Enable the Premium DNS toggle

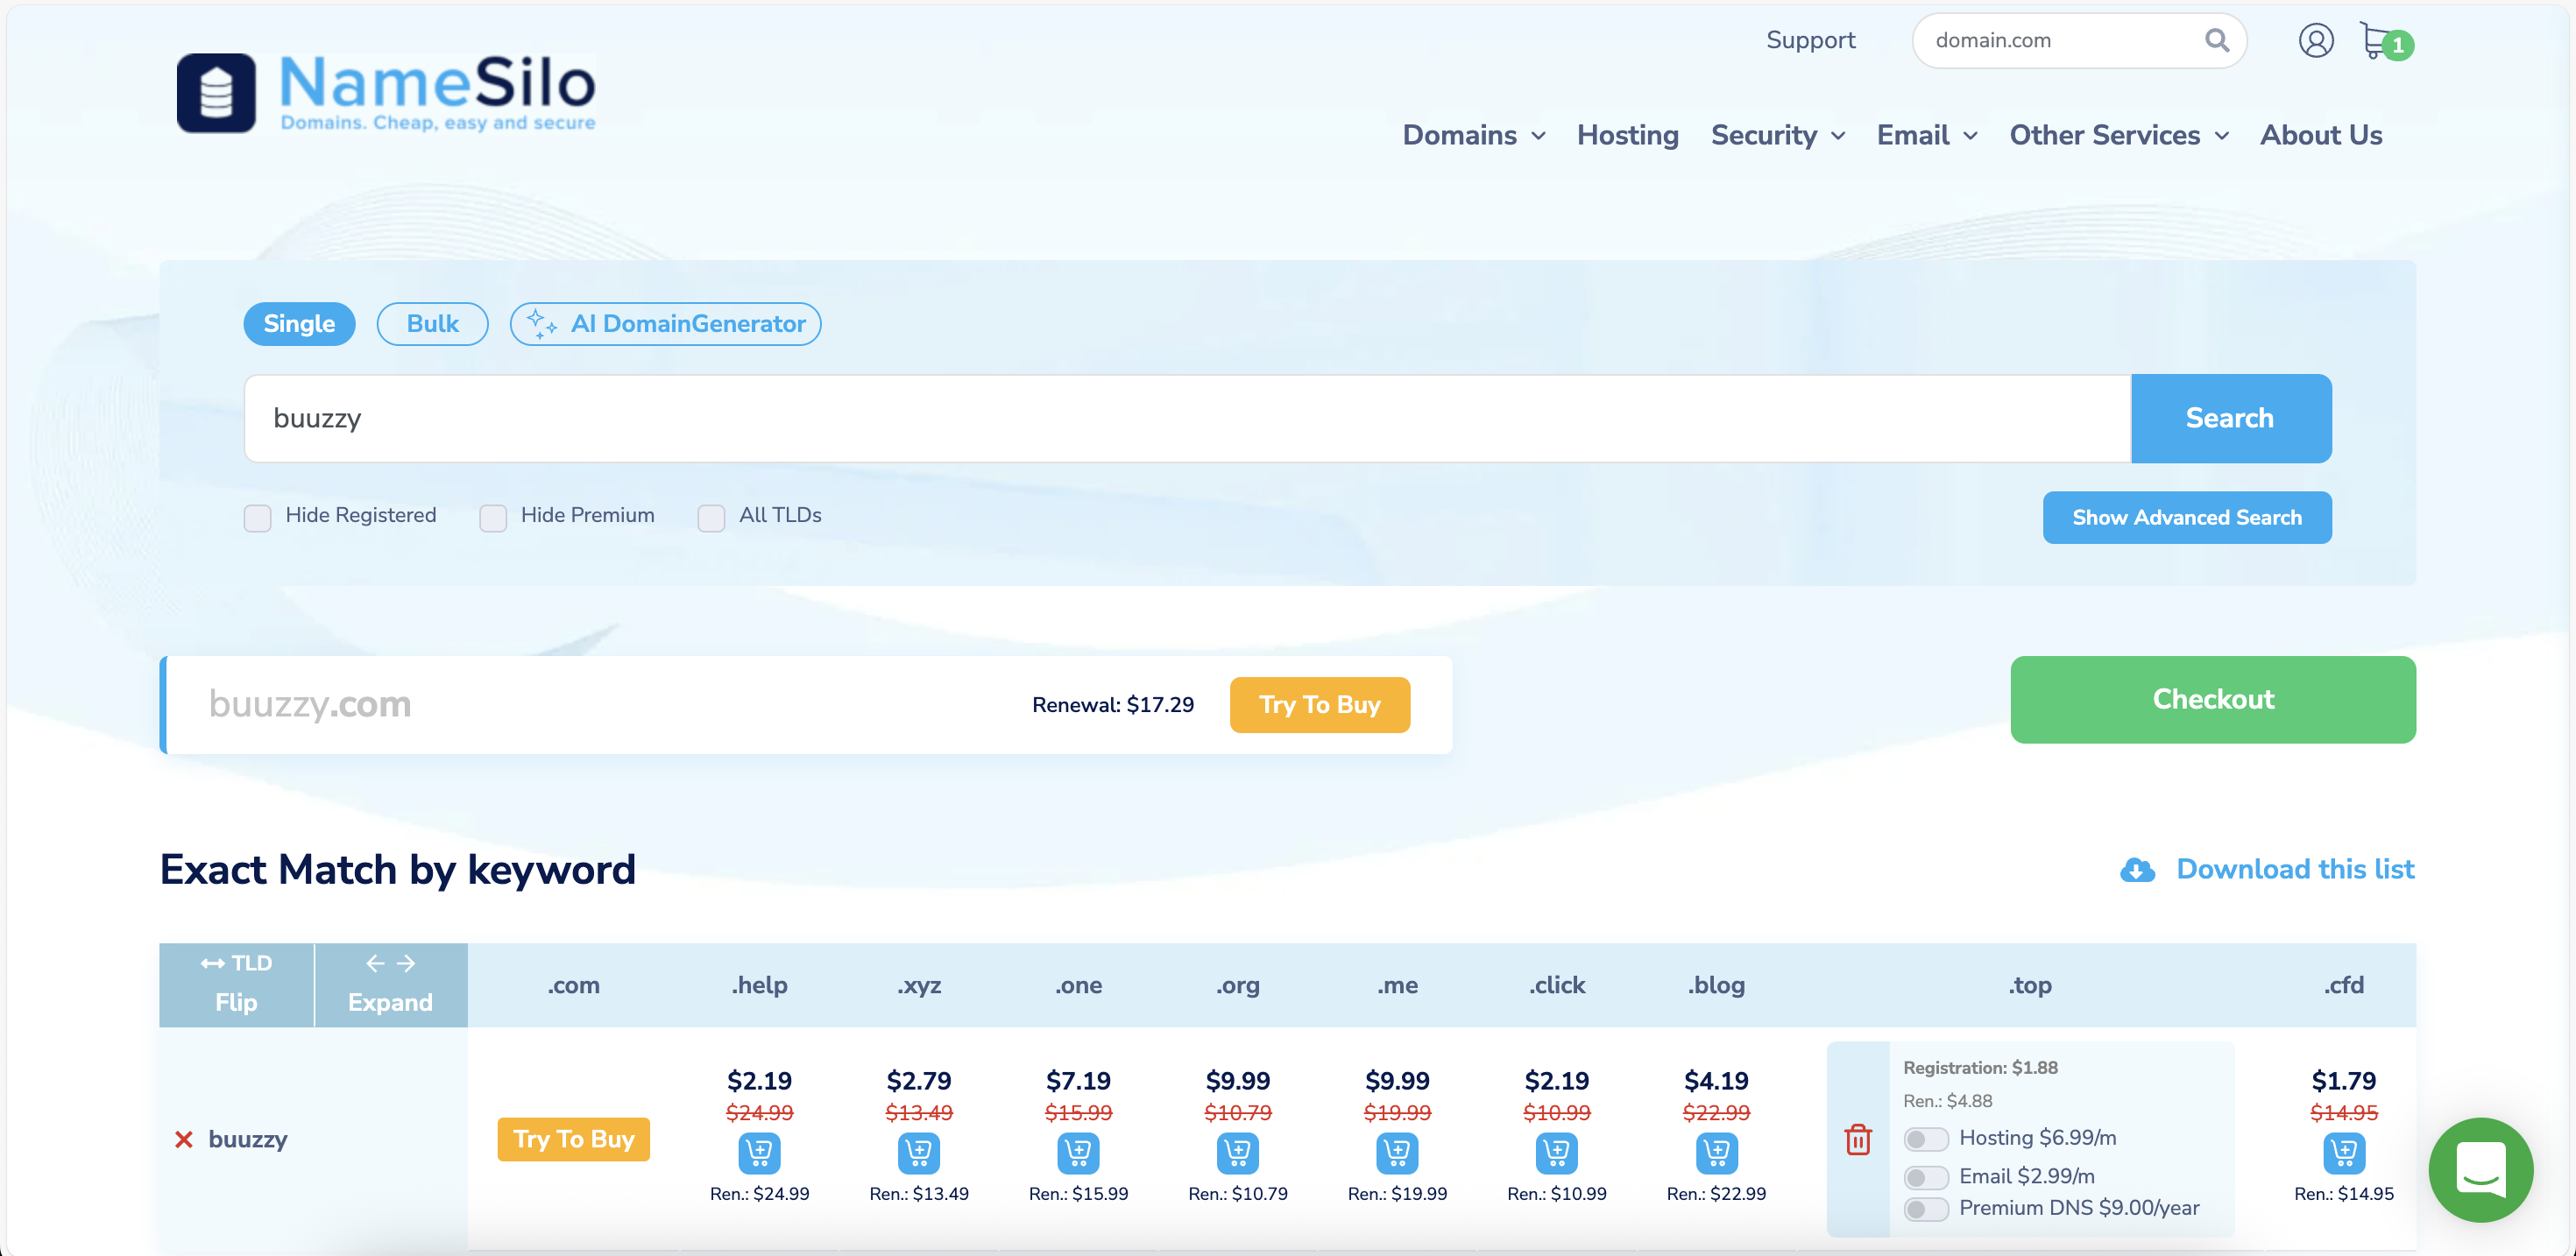pos(1925,1209)
